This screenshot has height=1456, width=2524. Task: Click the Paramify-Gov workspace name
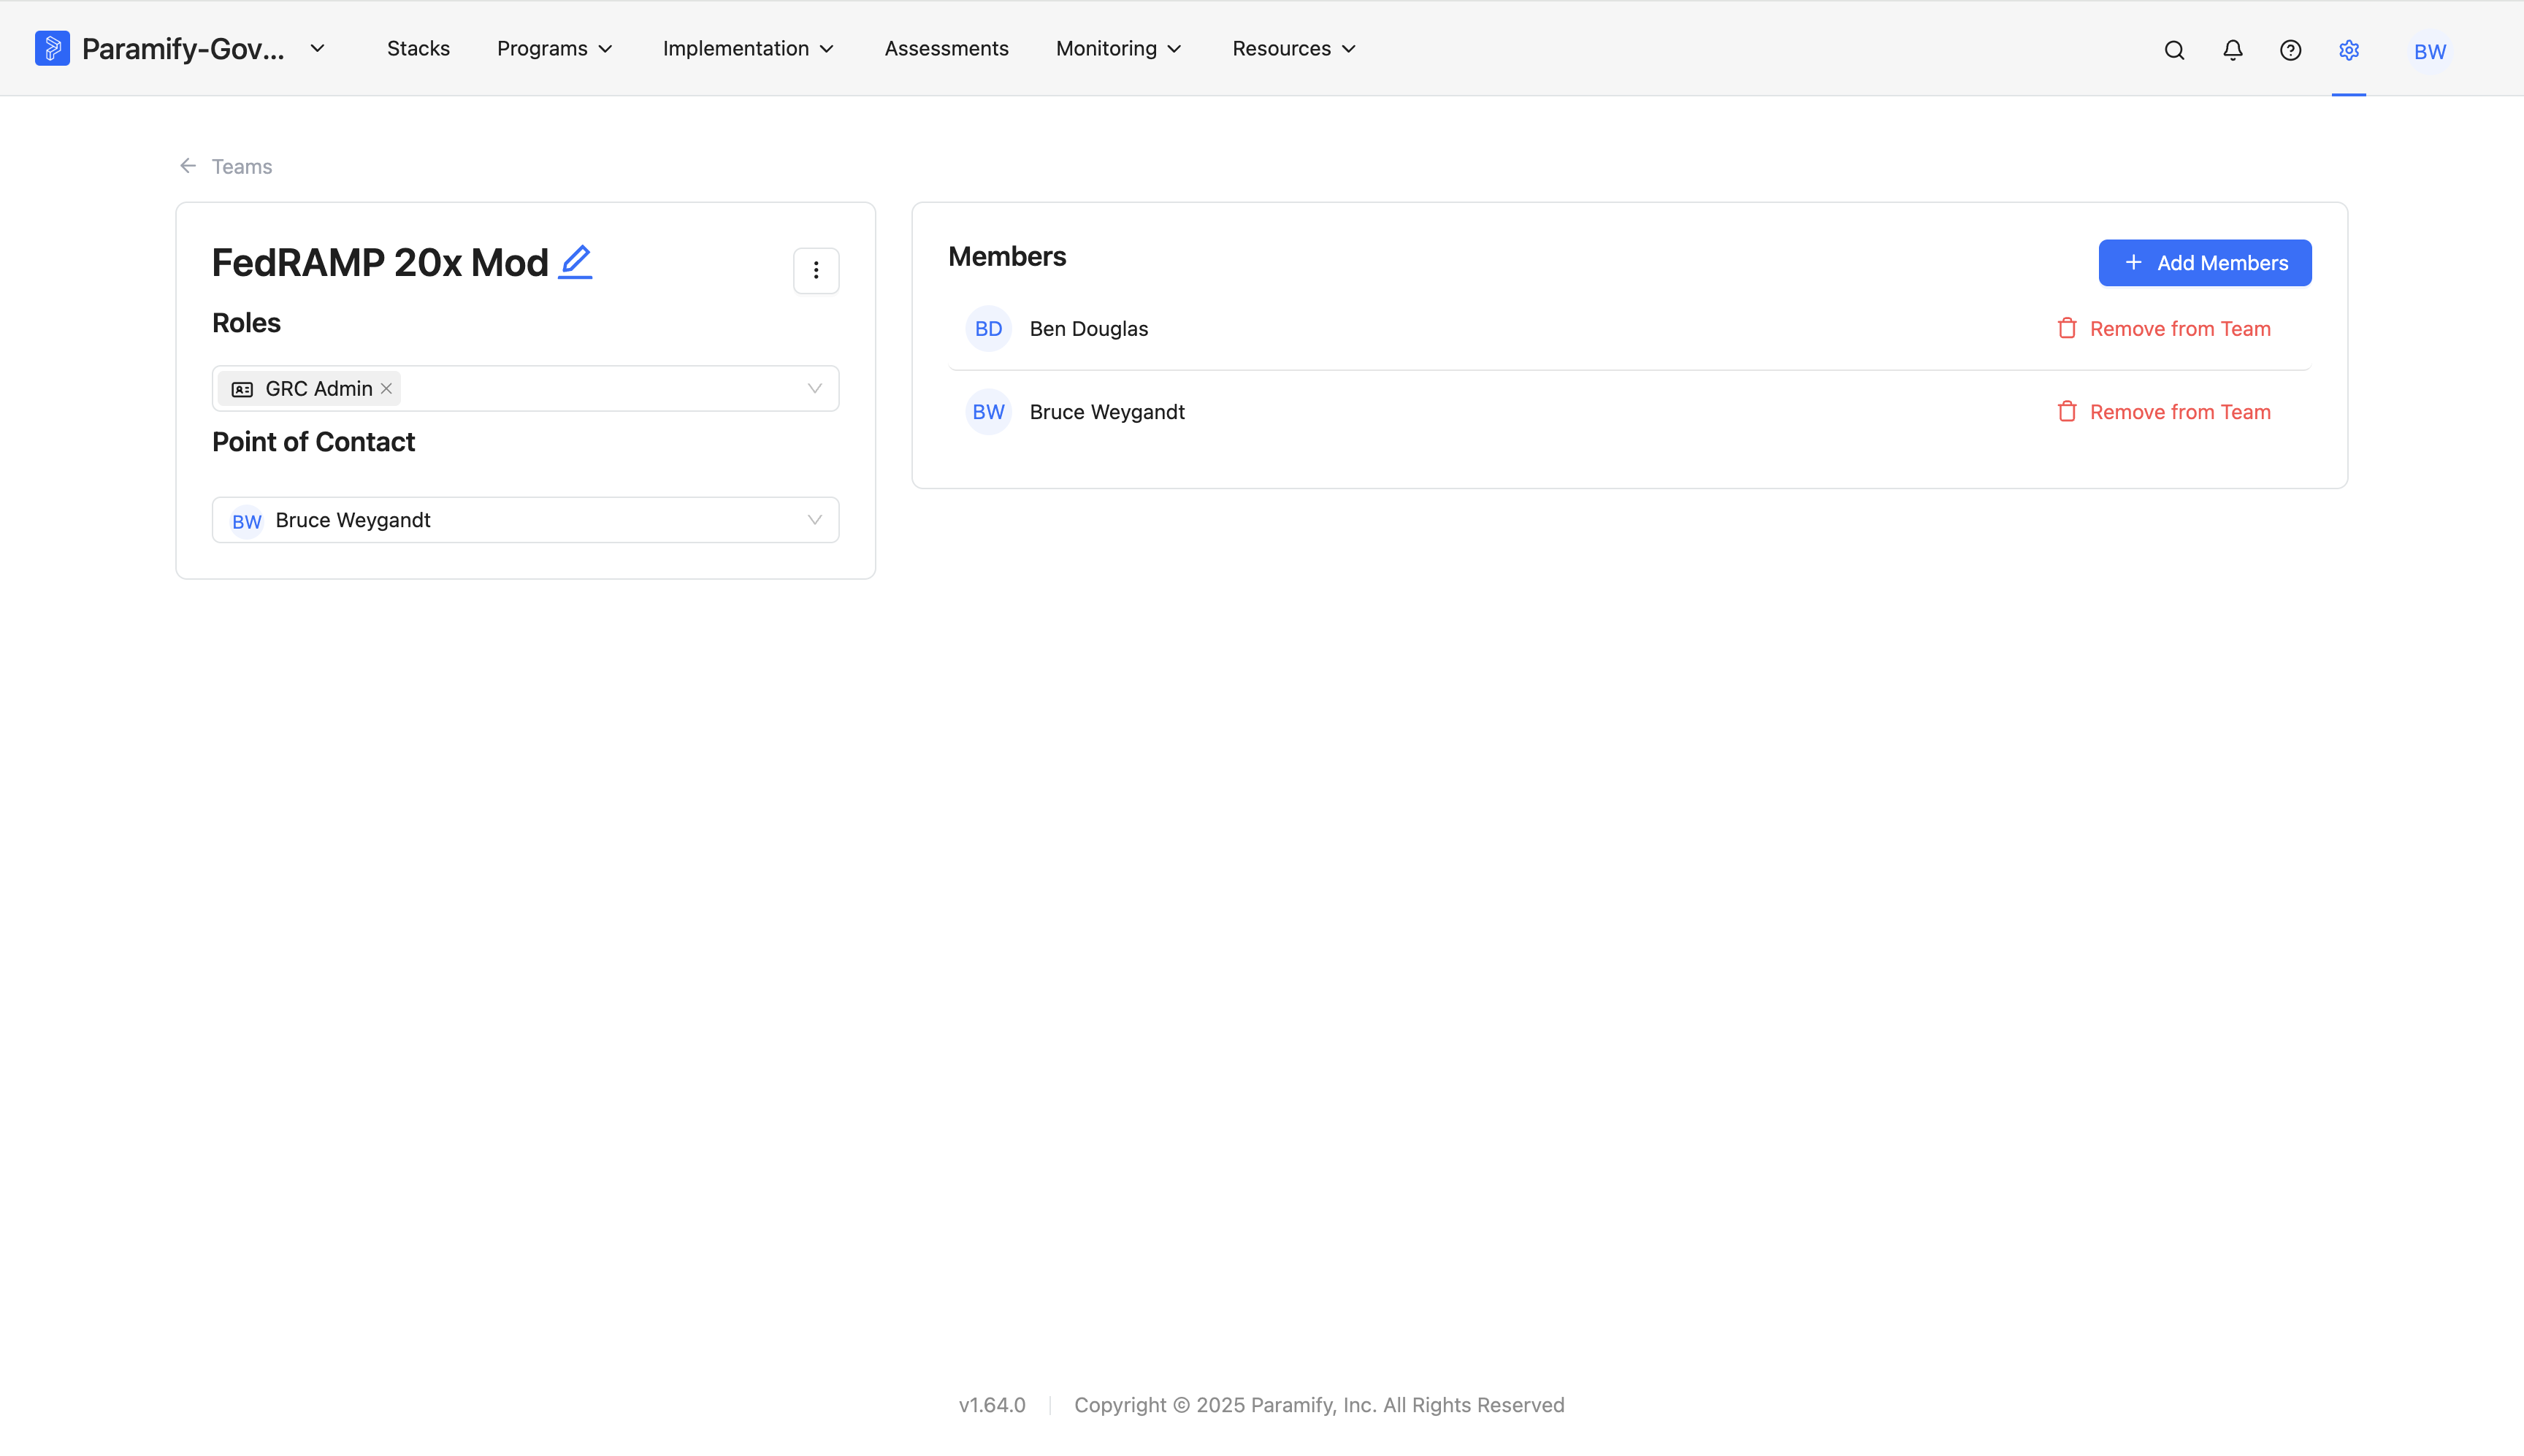point(183,48)
